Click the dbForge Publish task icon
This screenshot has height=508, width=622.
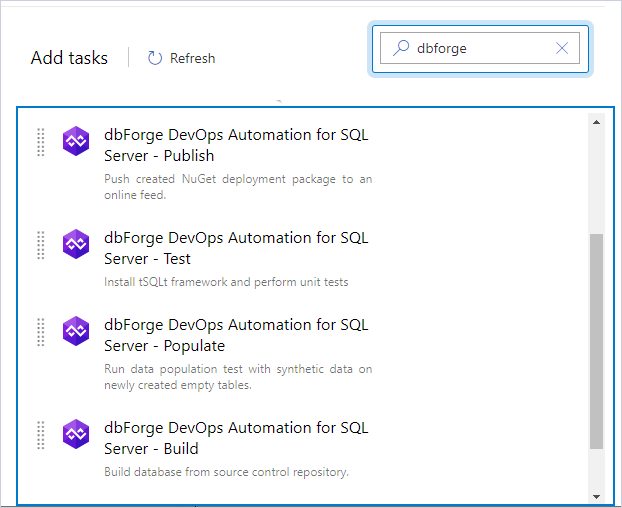pyautogui.click(x=76, y=141)
